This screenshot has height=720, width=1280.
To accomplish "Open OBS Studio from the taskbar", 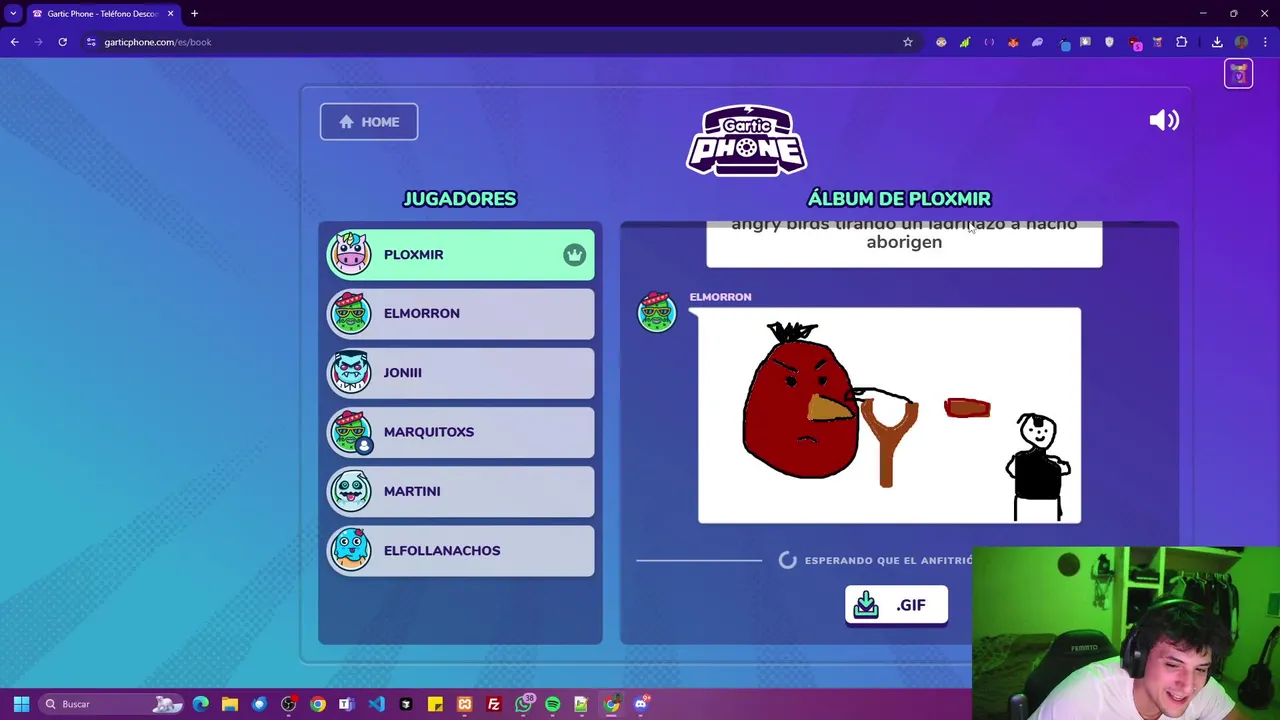I will (x=288, y=704).
